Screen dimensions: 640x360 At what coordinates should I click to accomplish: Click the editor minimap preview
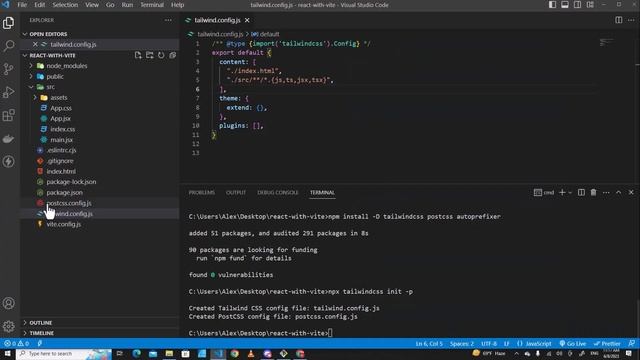click(606, 42)
